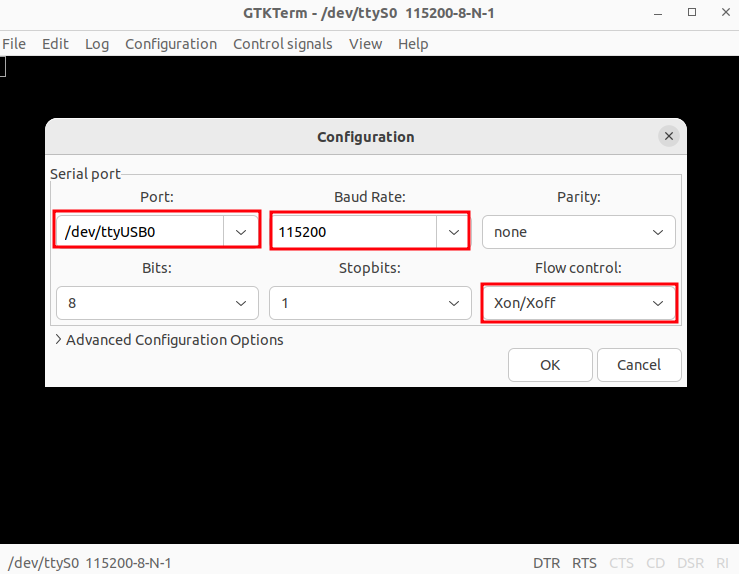The image size is (739, 574).
Task: Open the File menu
Action: click(x=14, y=44)
